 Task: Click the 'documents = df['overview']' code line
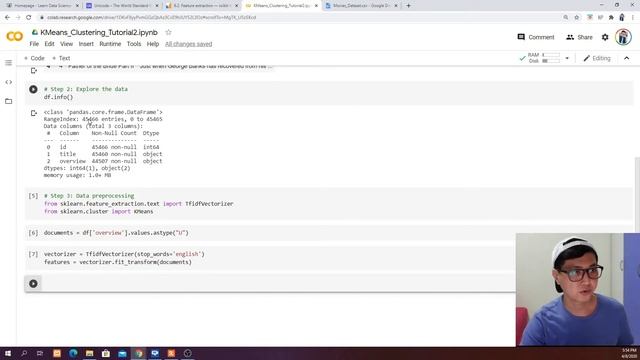pos(116,233)
